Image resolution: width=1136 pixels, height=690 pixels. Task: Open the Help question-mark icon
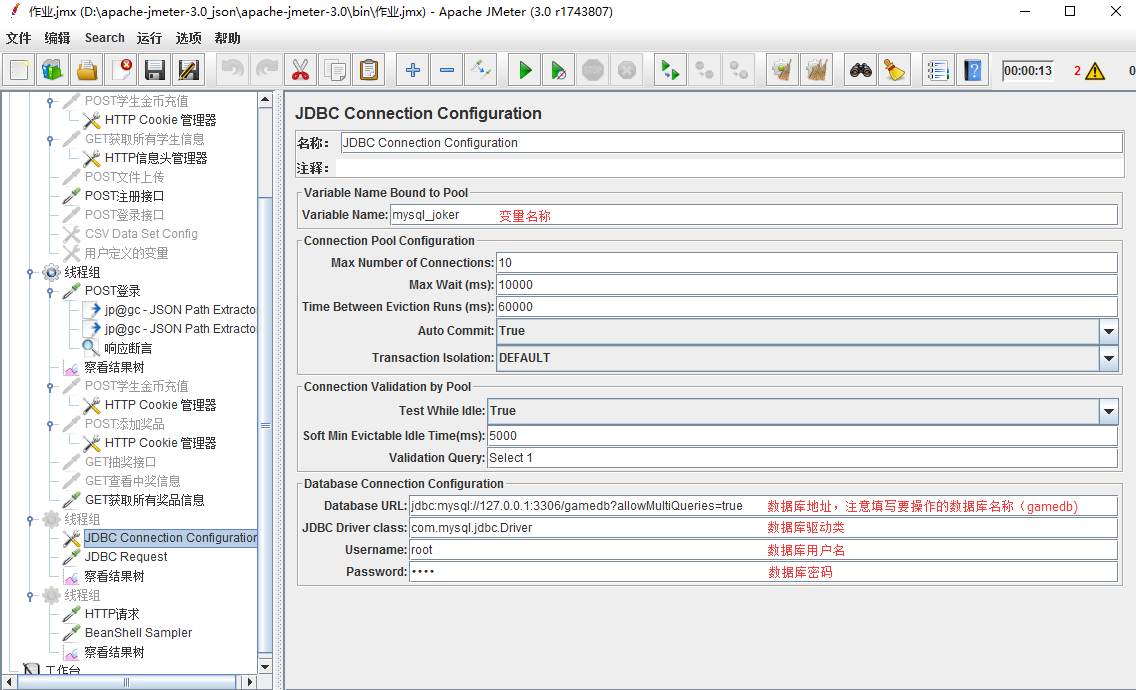point(972,70)
